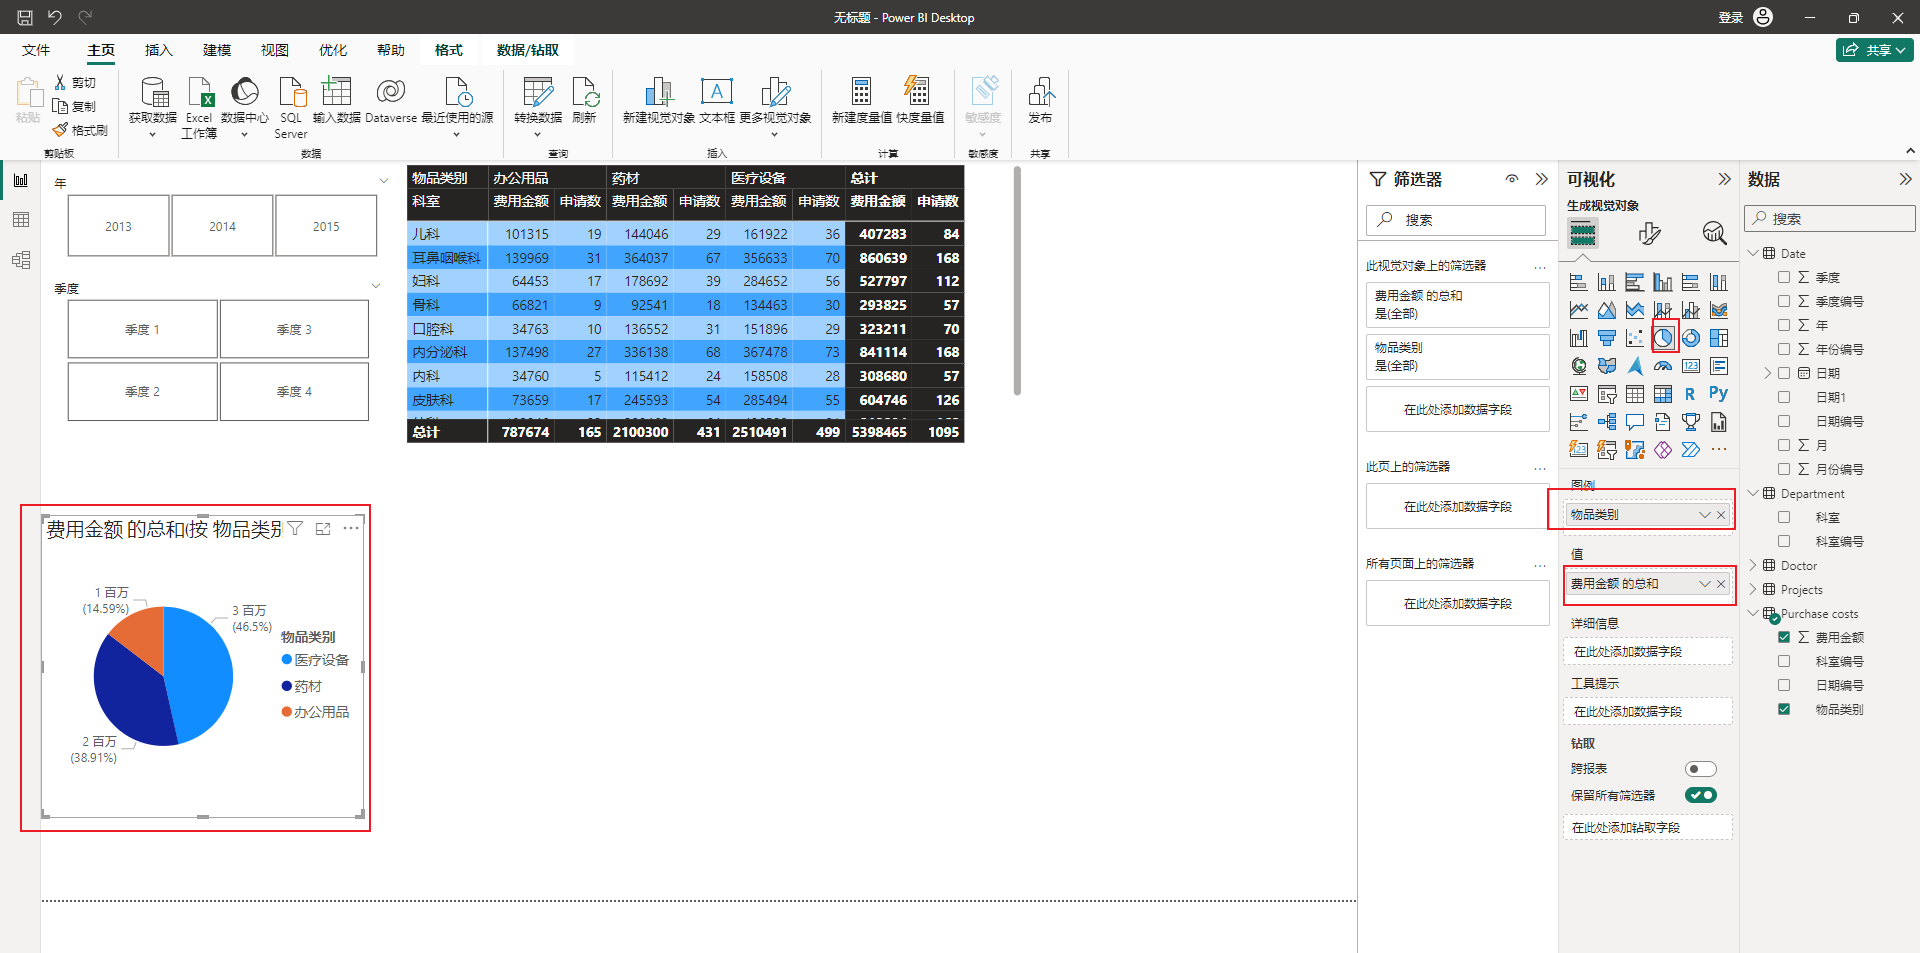The width and height of the screenshot is (1920, 953).
Task: Click the save icon in title bar
Action: 25,17
